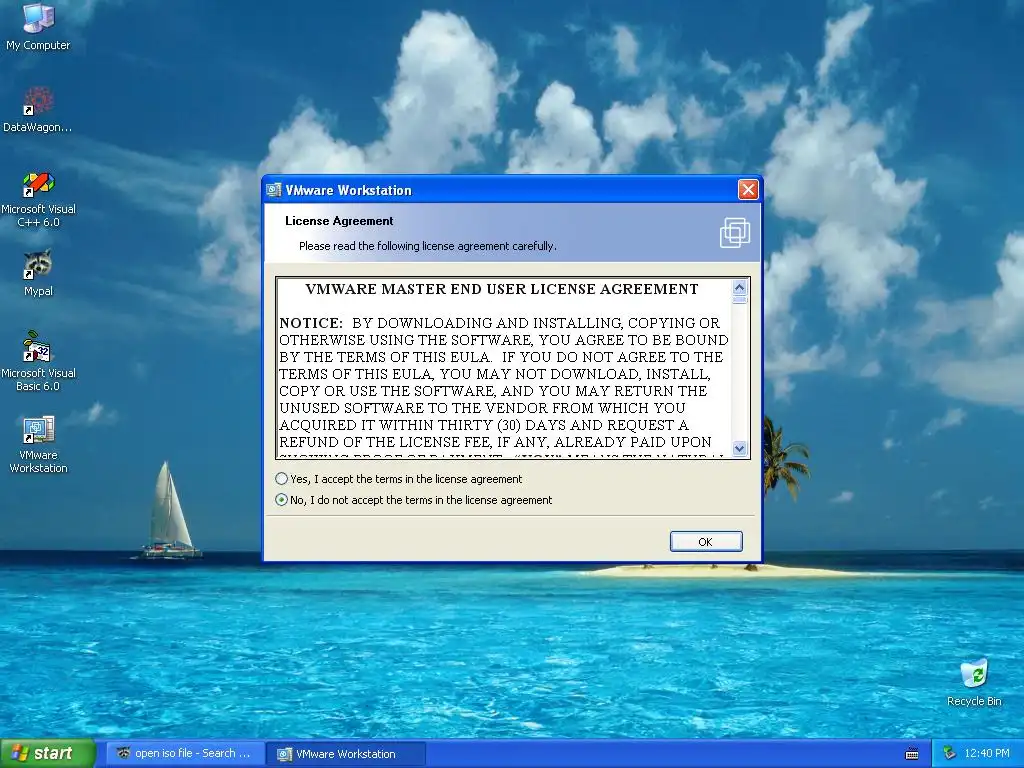
Task: Click license scrollbar down arrow
Action: coord(739,449)
